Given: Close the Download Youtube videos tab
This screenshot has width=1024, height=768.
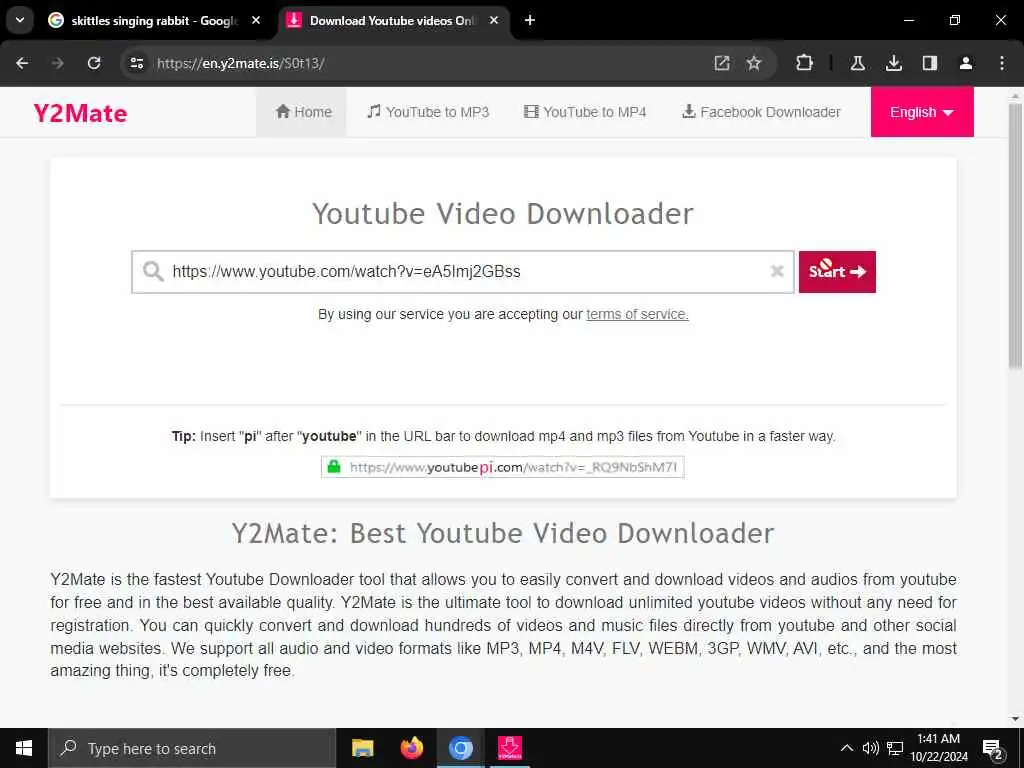Looking at the screenshot, I should (494, 20).
